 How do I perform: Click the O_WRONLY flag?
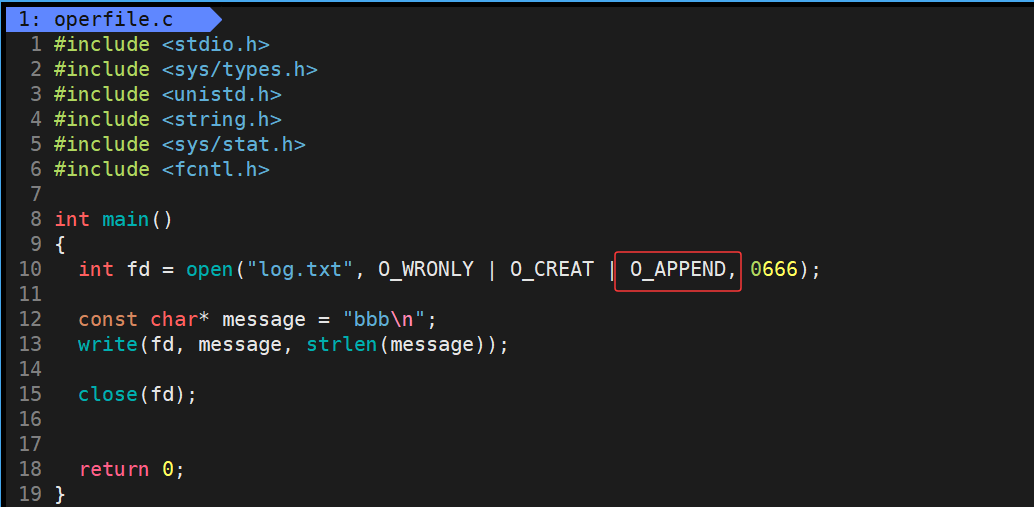(425, 270)
